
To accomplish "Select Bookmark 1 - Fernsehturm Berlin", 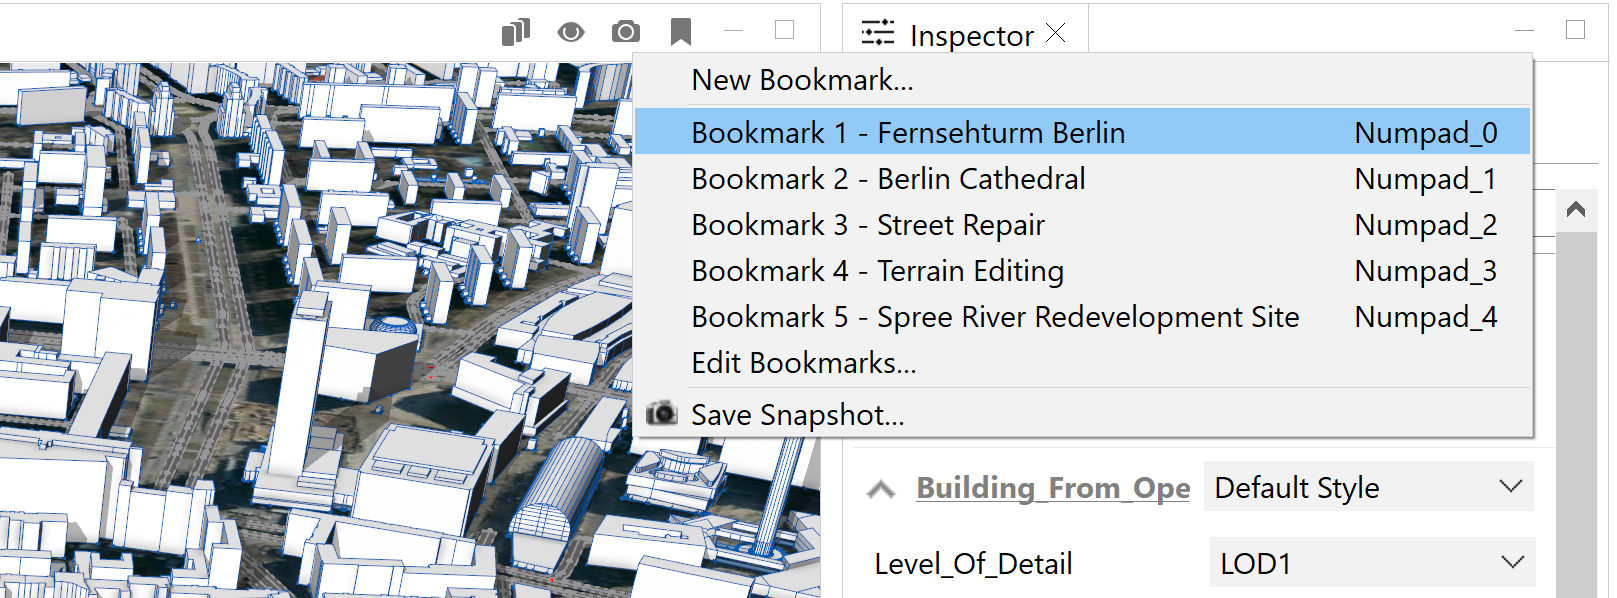I will point(1082,132).
